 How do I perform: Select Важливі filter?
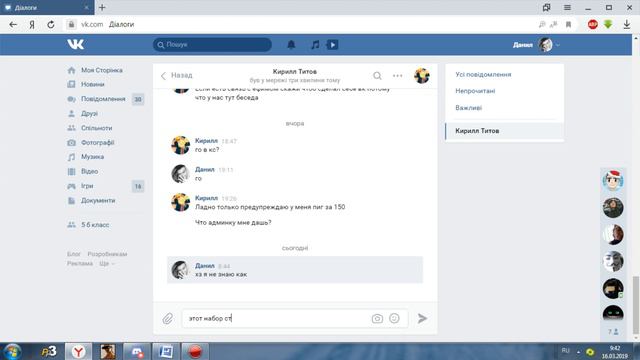coord(469,108)
